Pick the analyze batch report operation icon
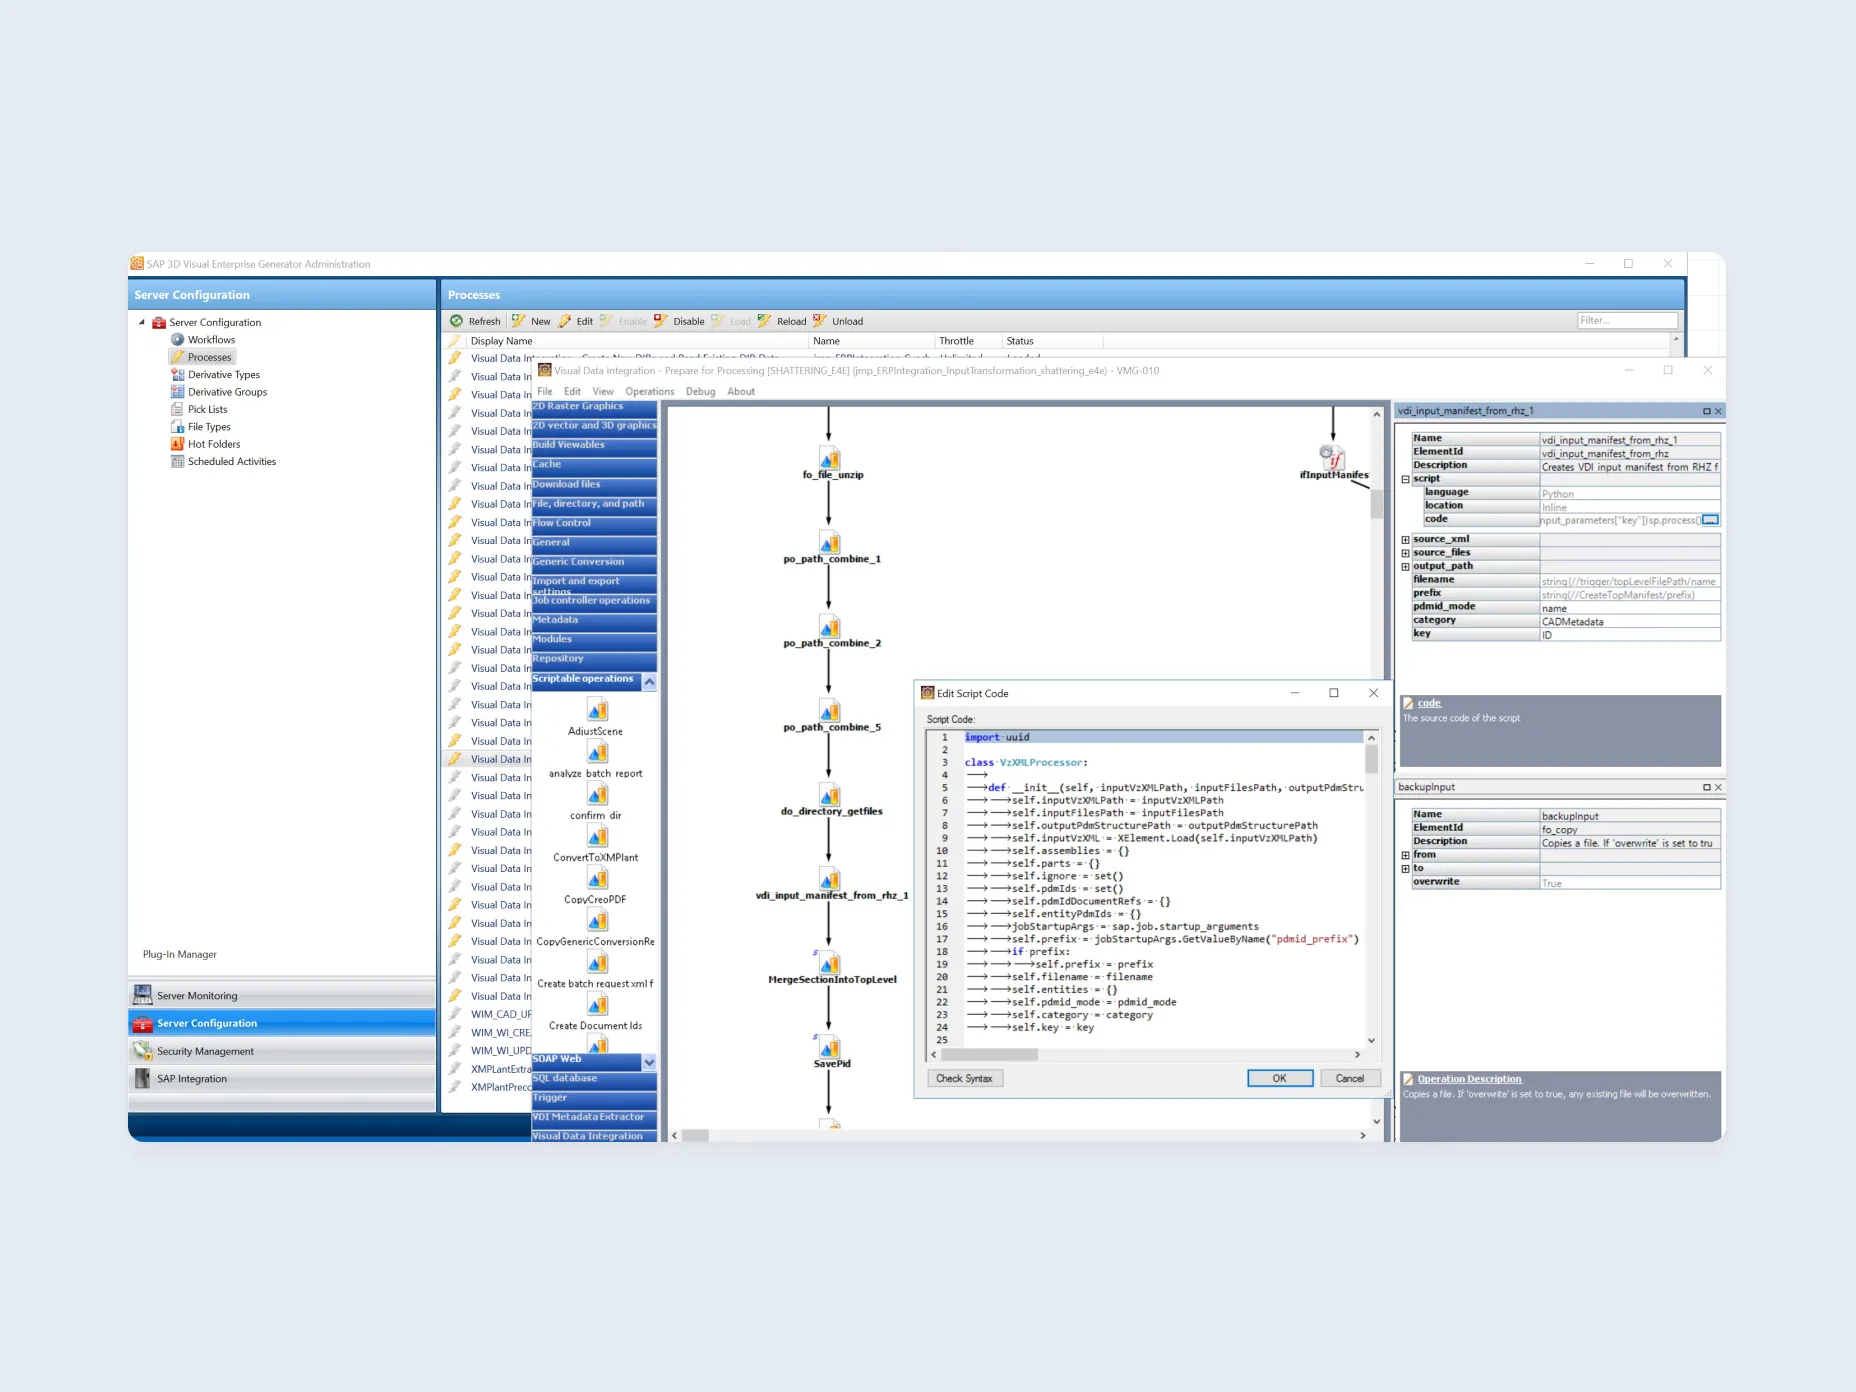 [x=597, y=752]
